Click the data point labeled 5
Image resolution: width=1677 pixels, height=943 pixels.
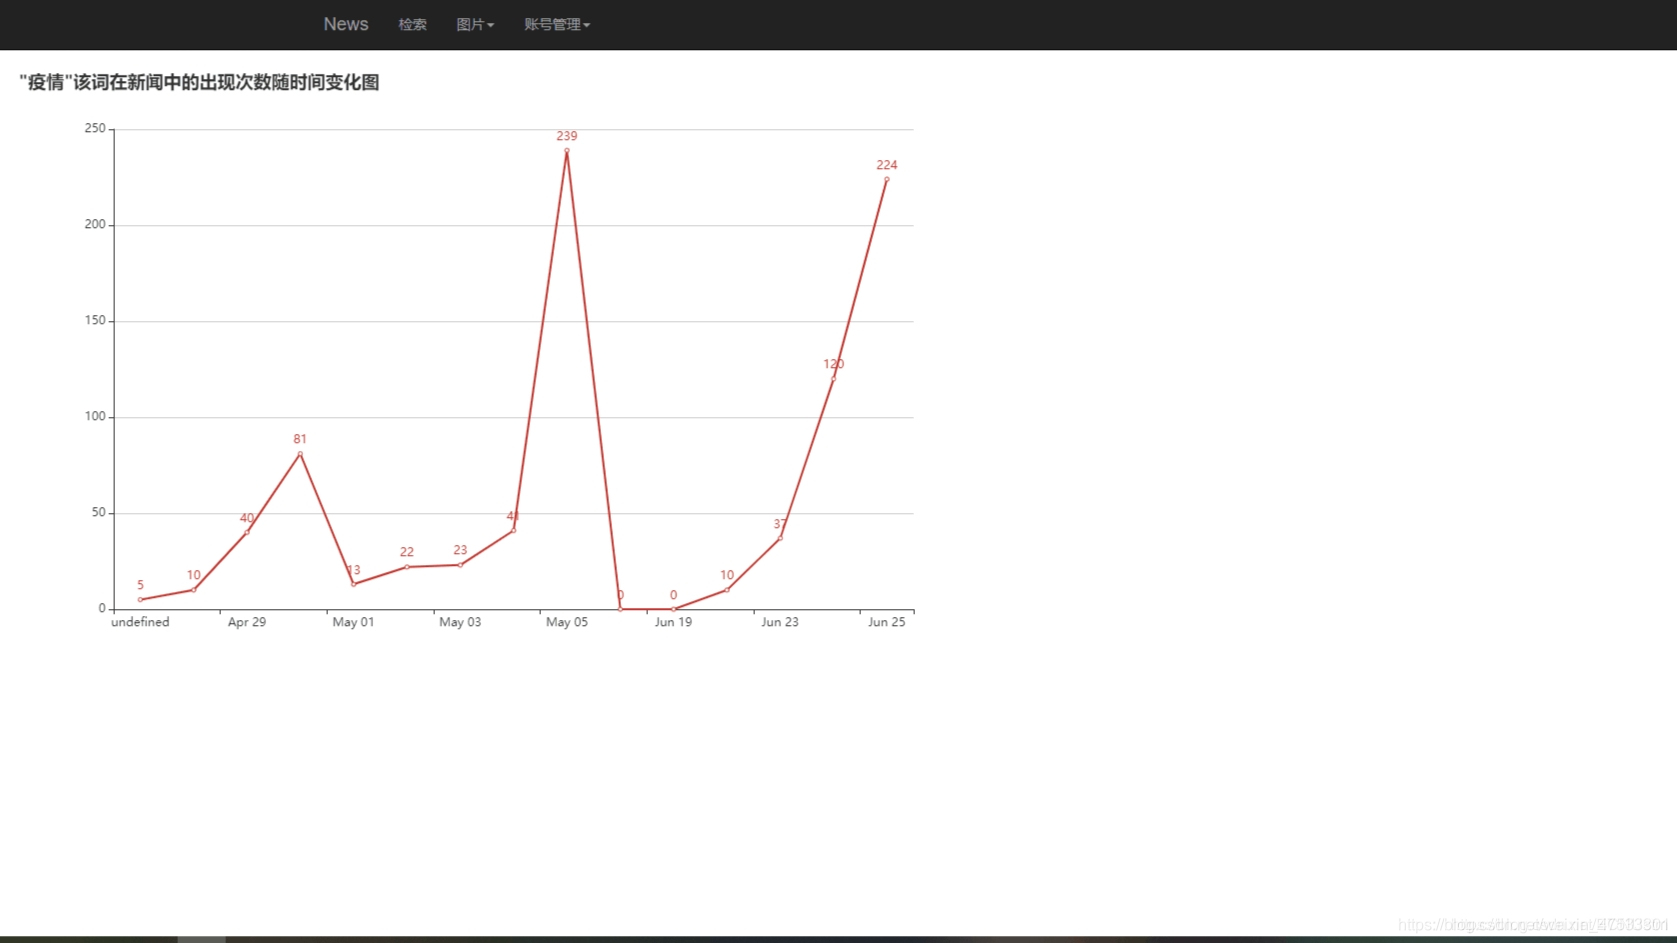[x=140, y=600]
